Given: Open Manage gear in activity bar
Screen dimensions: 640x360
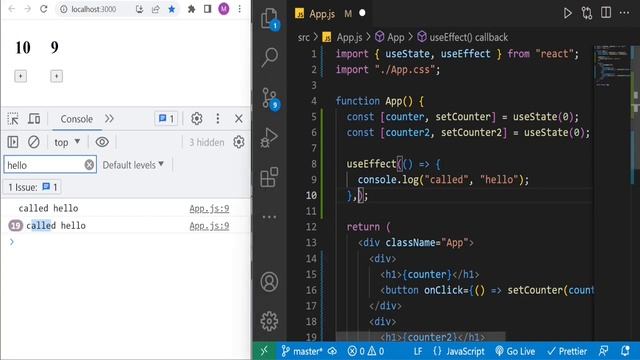Looking at the screenshot, I should (x=270, y=322).
